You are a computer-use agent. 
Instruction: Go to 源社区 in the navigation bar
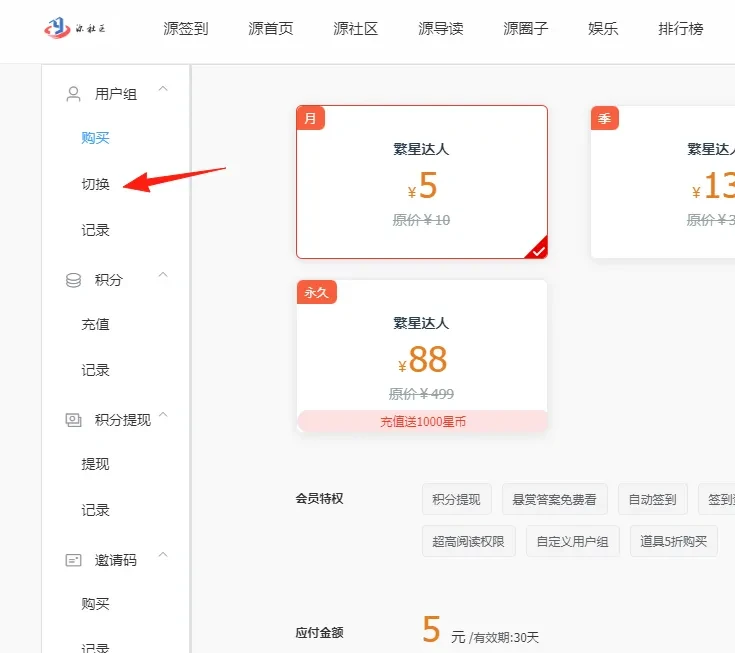click(356, 28)
